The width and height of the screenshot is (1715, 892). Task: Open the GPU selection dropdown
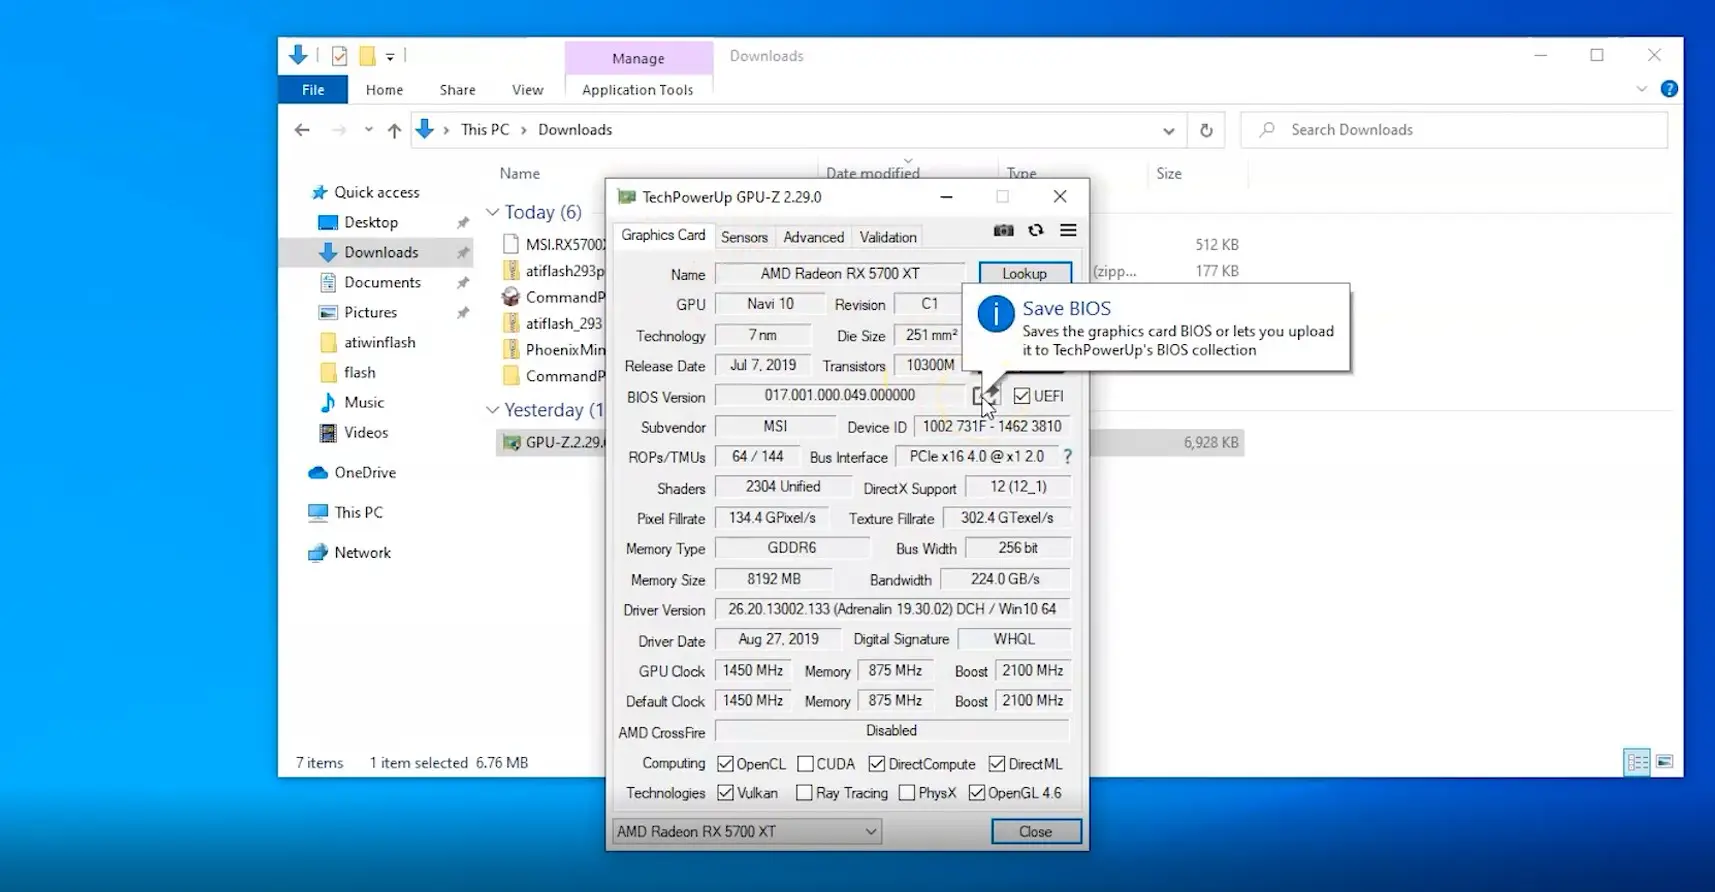(x=870, y=831)
